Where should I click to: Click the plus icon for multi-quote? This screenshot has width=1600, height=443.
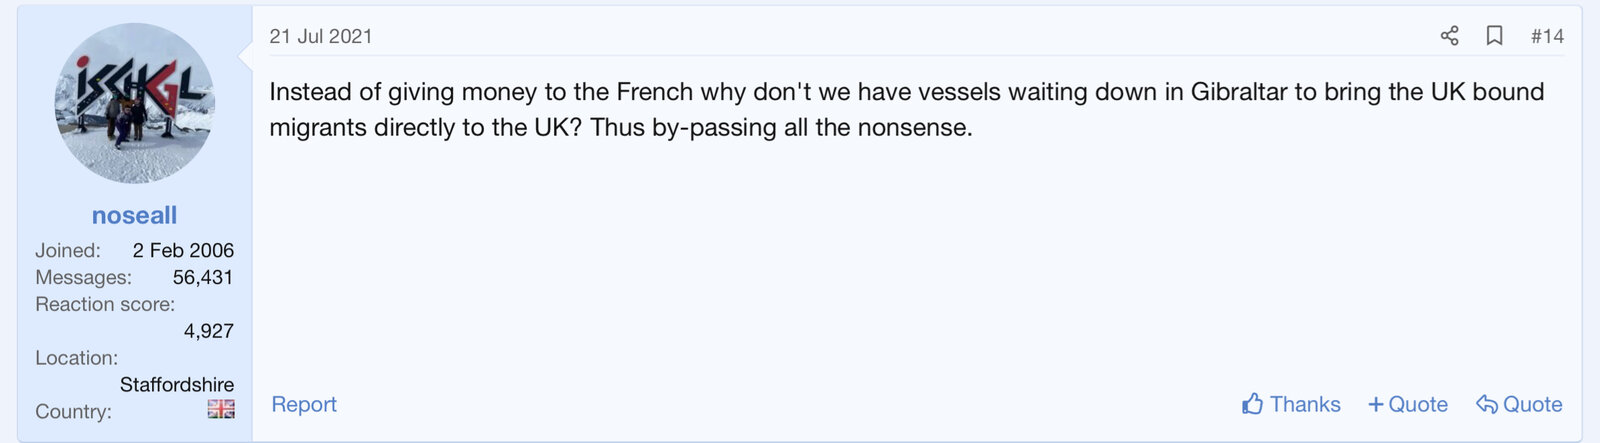(1376, 404)
